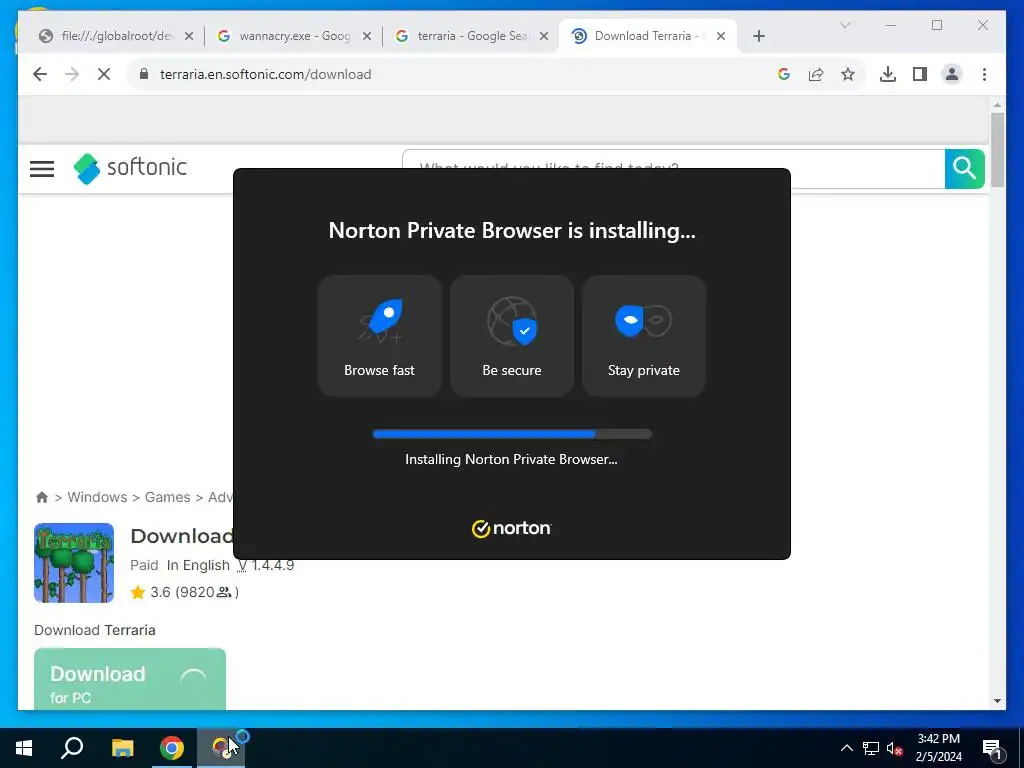Click the Stay private mask card
This screenshot has height=768, width=1024.
point(644,336)
